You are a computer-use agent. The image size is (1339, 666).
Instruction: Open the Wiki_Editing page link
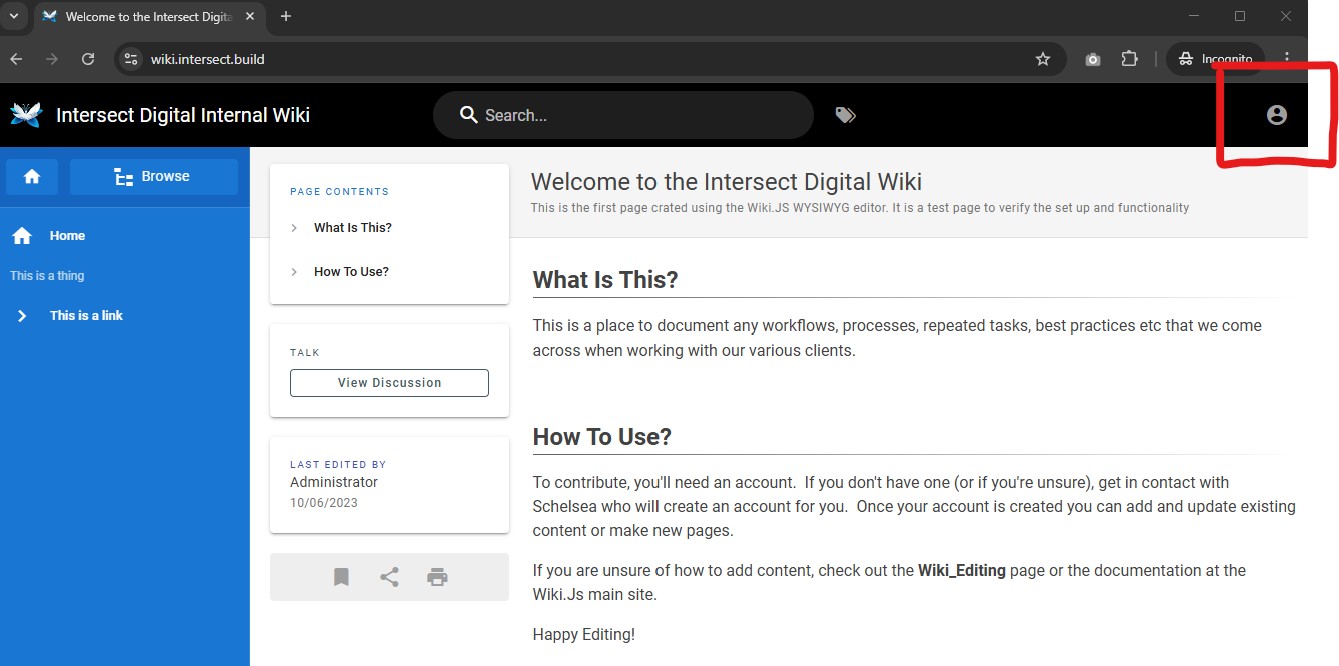(961, 571)
